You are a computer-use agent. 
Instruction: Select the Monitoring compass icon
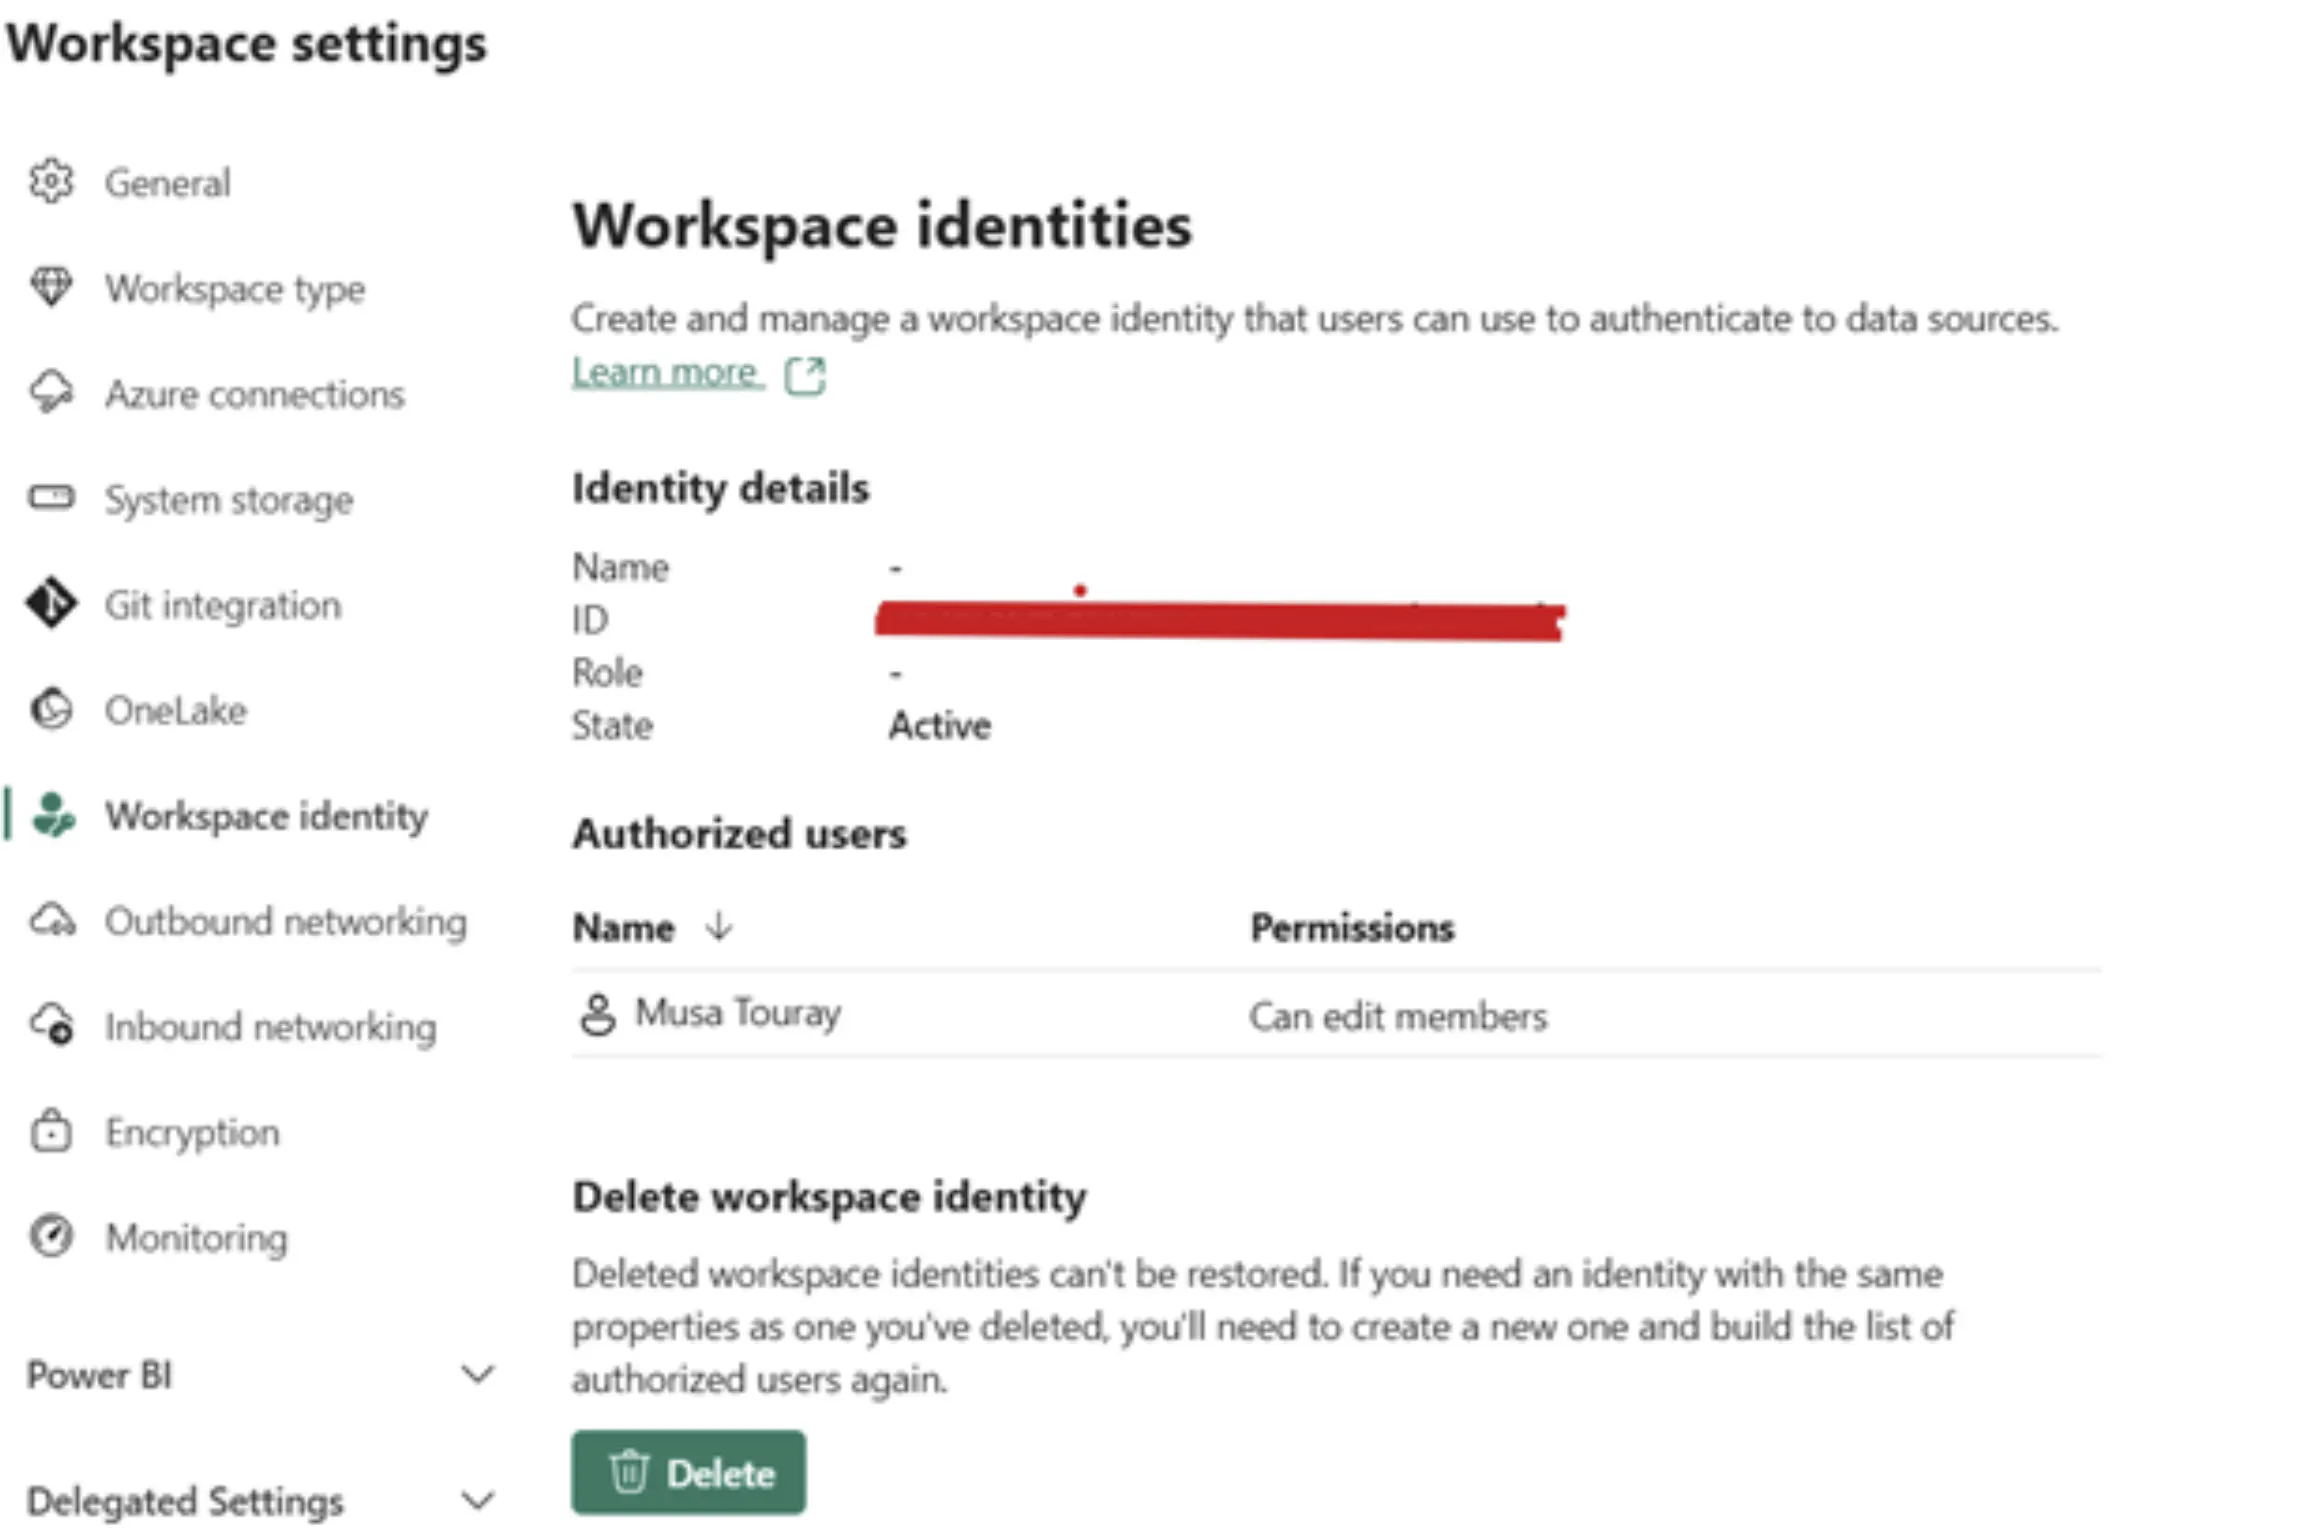point(52,1237)
